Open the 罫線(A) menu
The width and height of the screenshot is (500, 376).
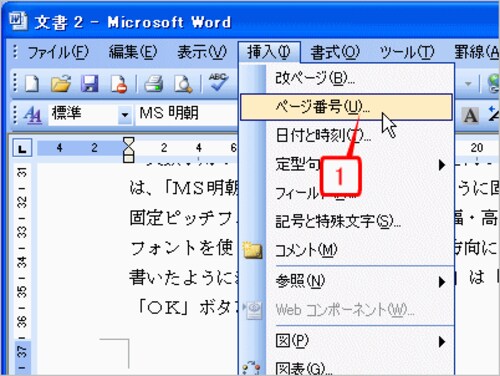[477, 52]
